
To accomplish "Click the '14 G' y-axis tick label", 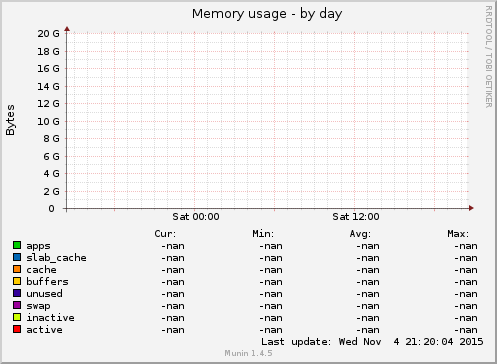I will [x=48, y=87].
